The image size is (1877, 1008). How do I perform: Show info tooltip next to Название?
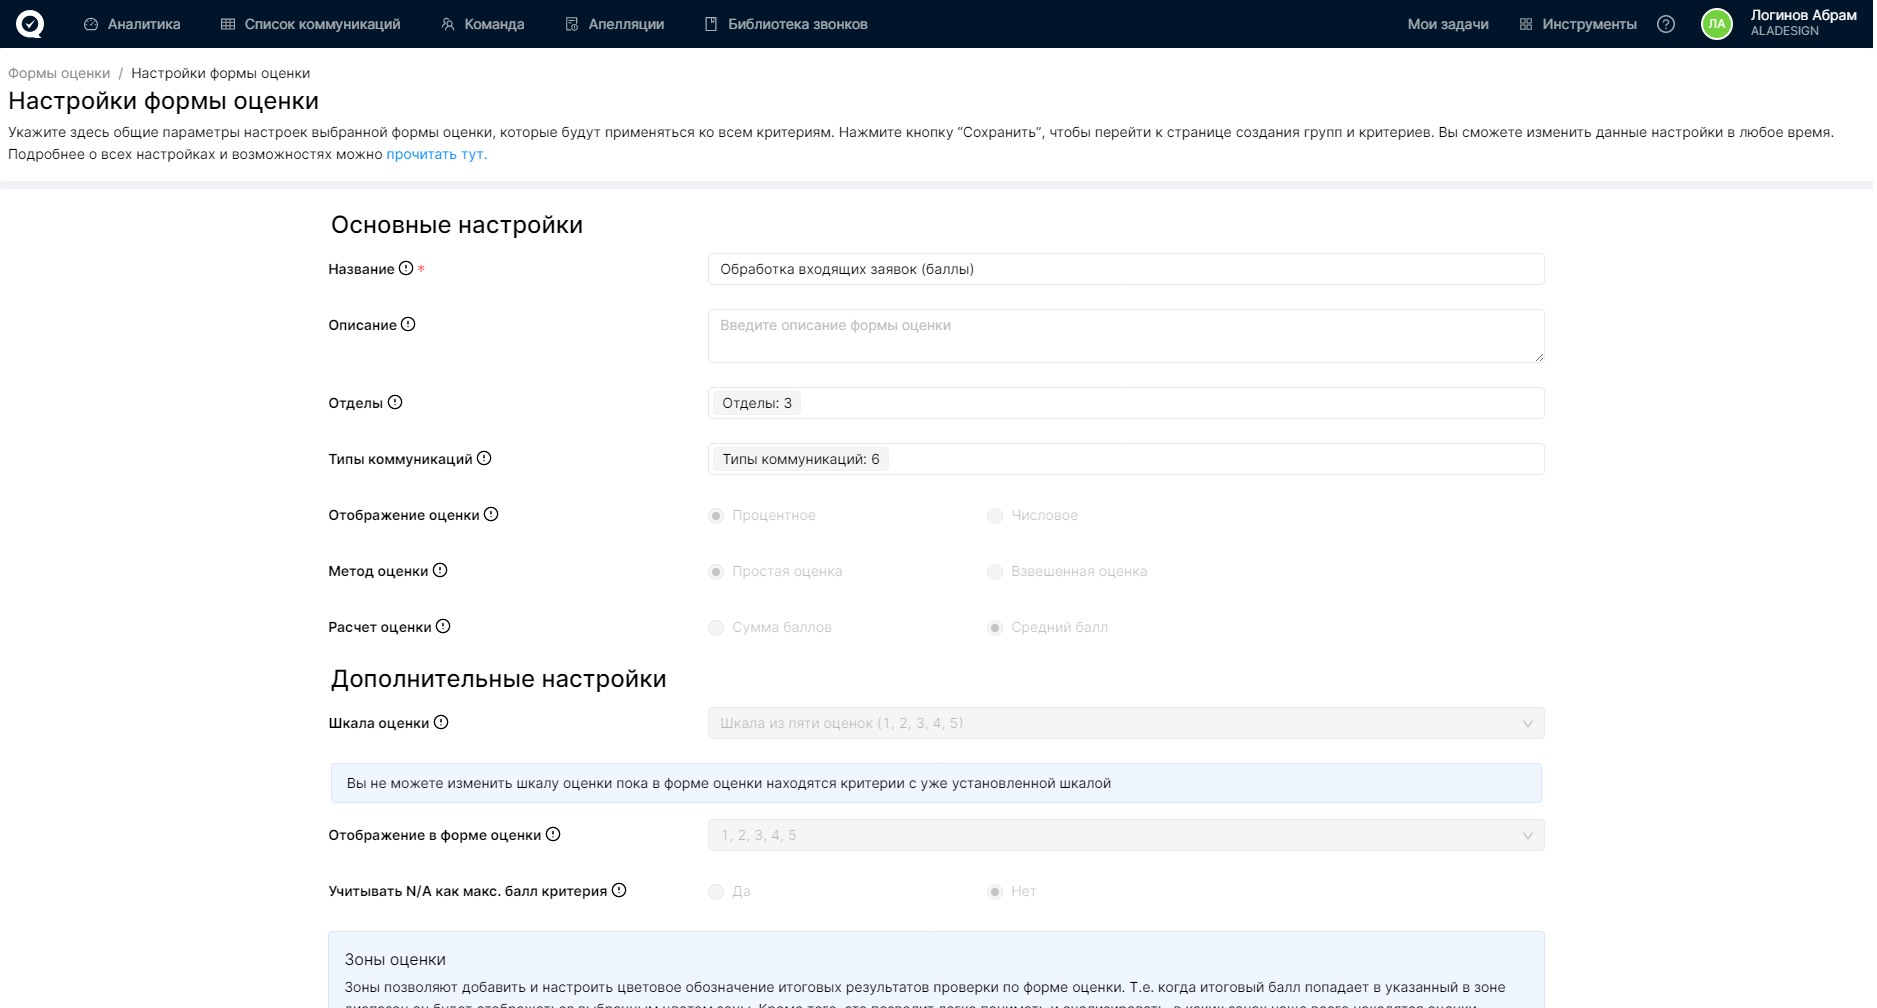[406, 268]
